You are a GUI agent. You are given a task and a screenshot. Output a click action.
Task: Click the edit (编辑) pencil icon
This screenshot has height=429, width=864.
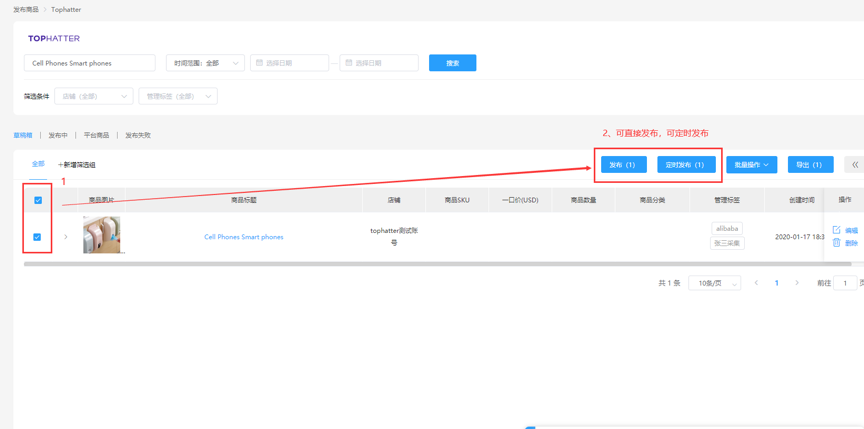click(x=837, y=230)
